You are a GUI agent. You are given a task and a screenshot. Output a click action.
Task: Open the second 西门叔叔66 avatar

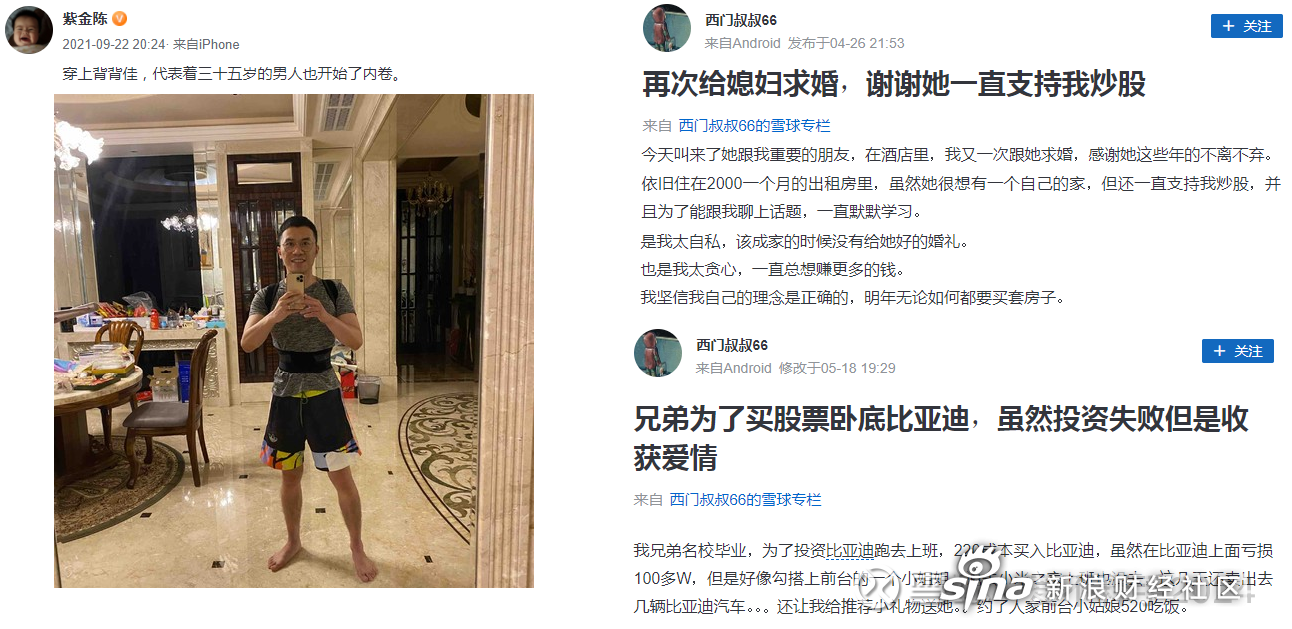658,353
